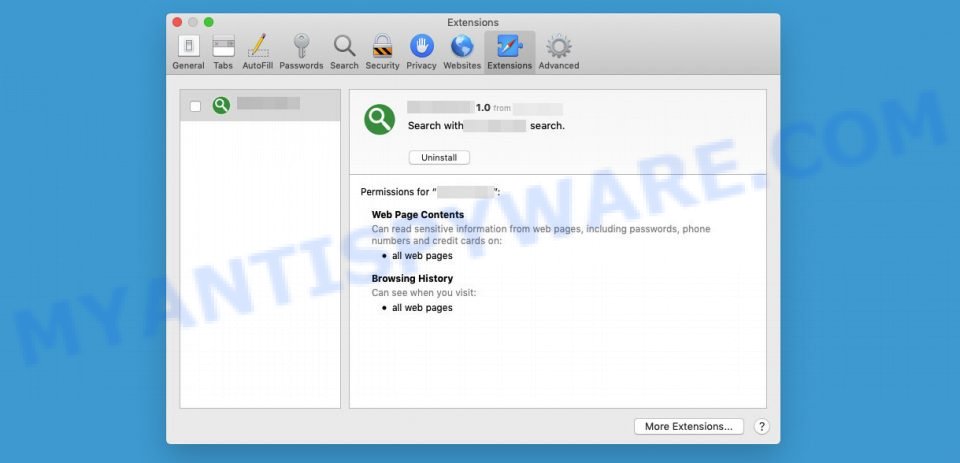The image size is (960, 463).
Task: Open the Search preferences pane
Action: pos(344,52)
